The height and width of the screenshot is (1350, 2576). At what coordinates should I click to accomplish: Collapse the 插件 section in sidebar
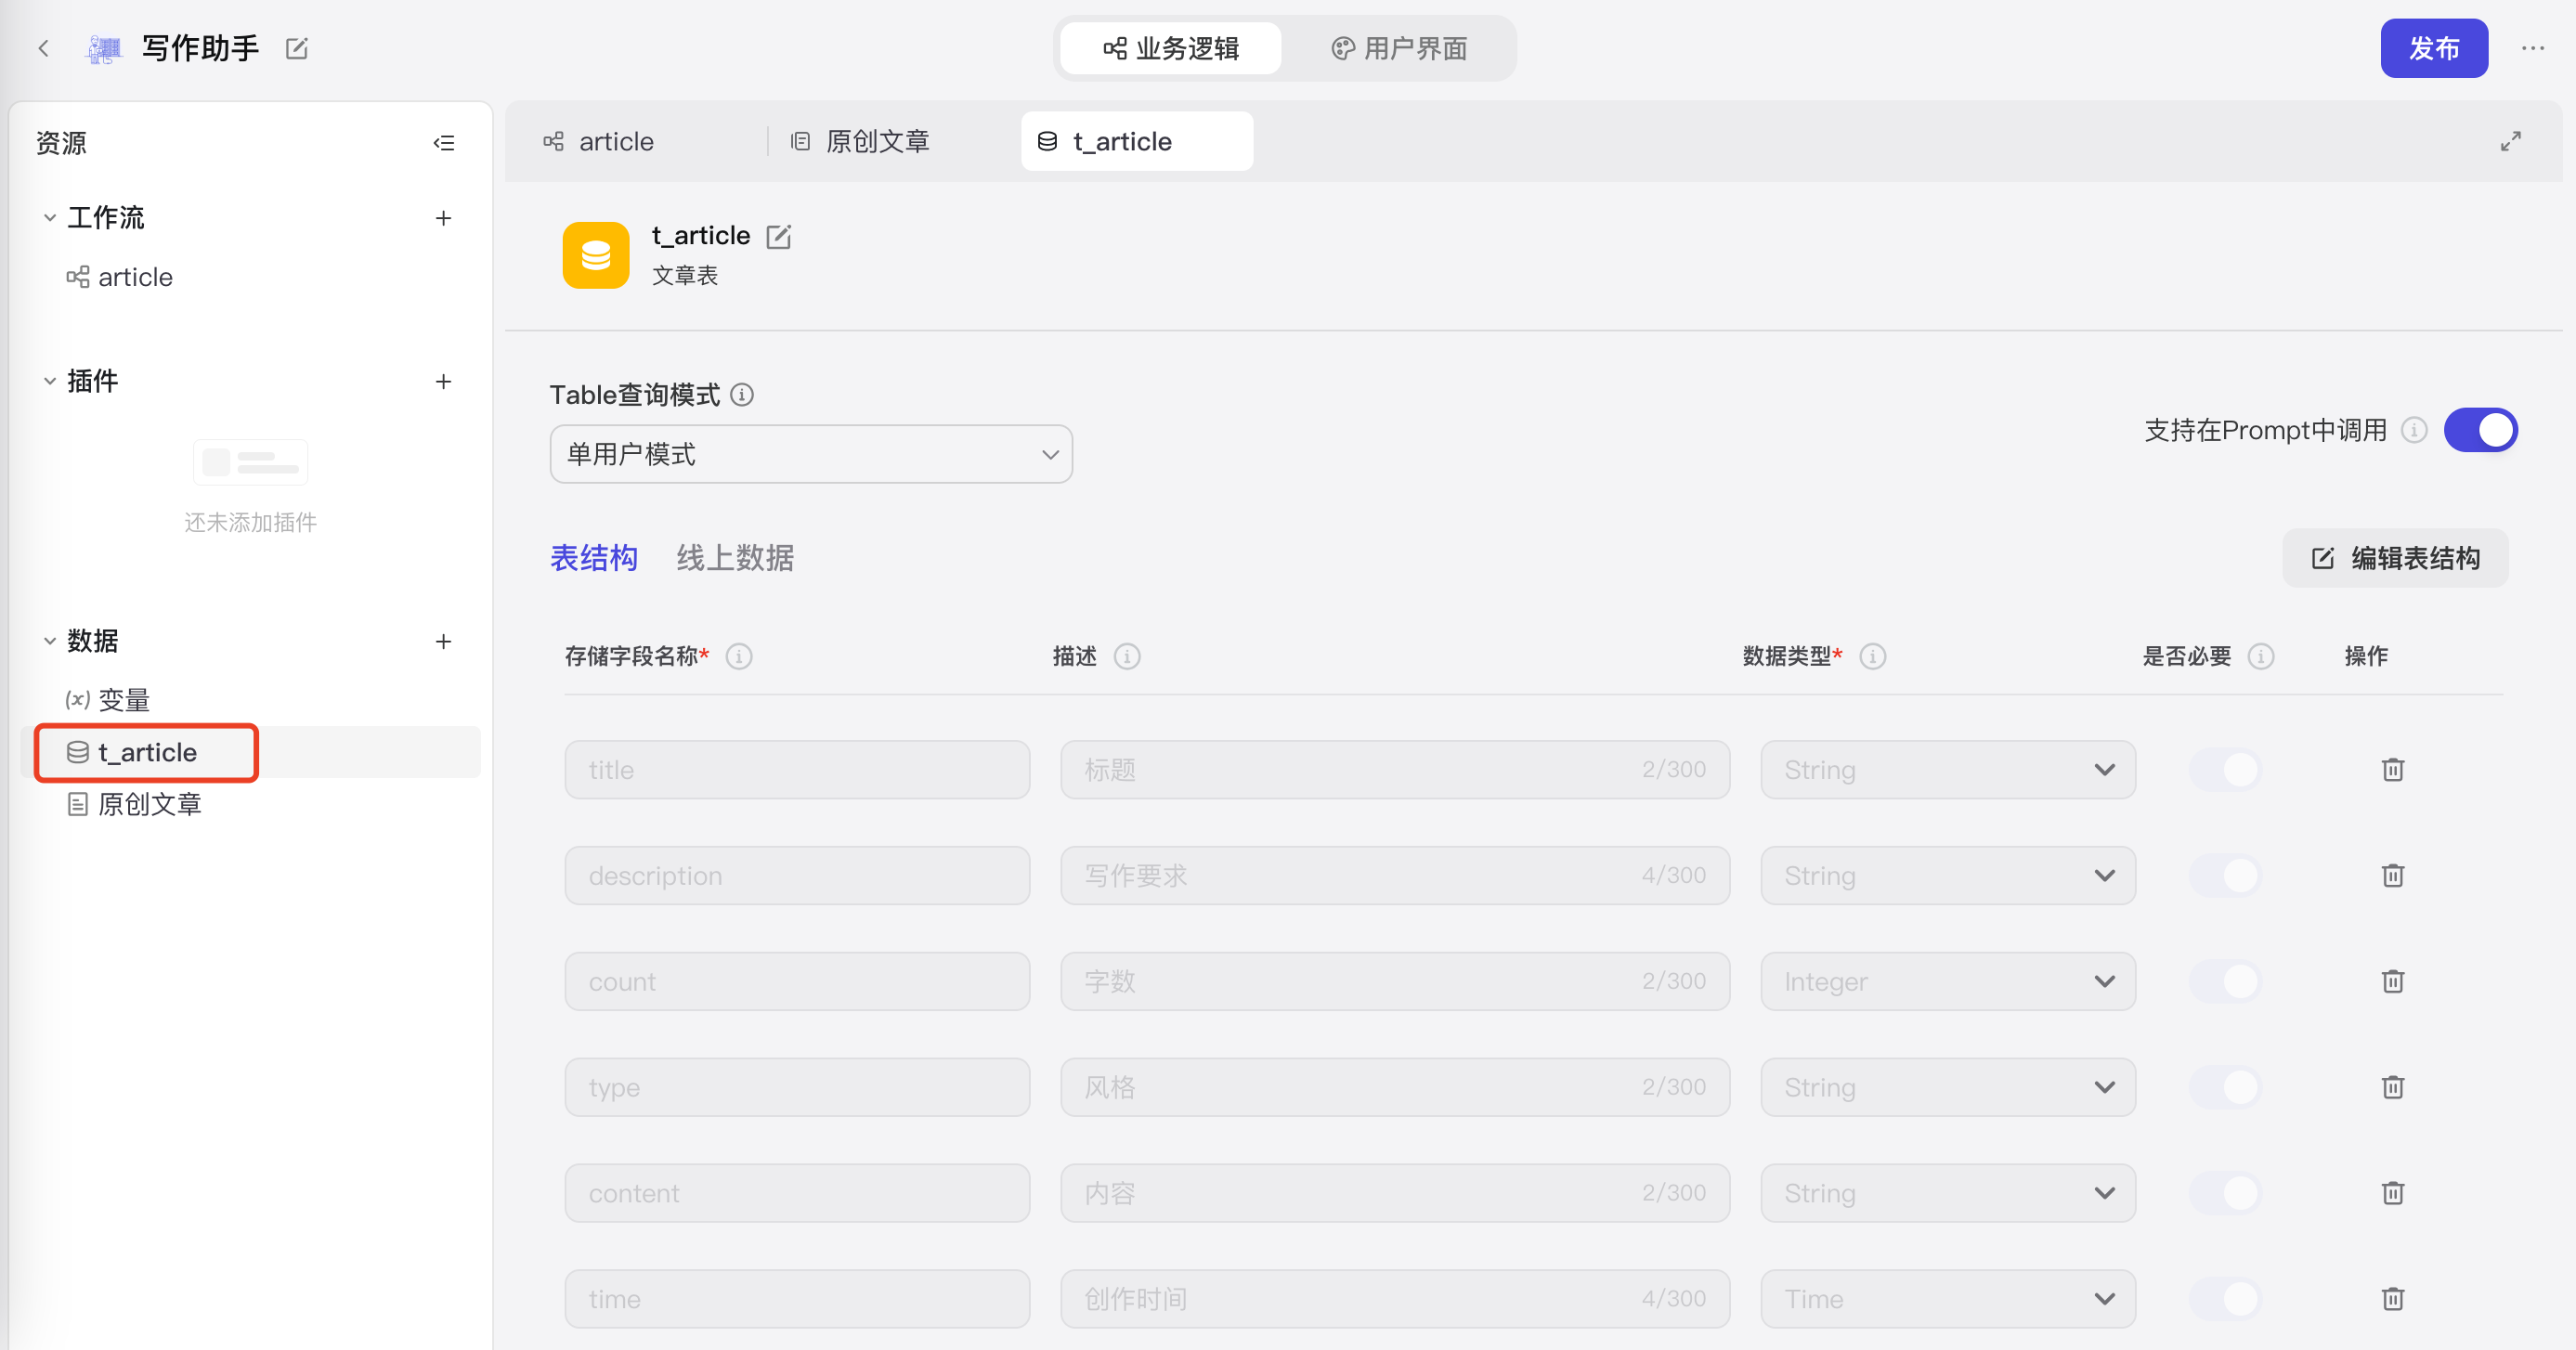click(x=50, y=381)
